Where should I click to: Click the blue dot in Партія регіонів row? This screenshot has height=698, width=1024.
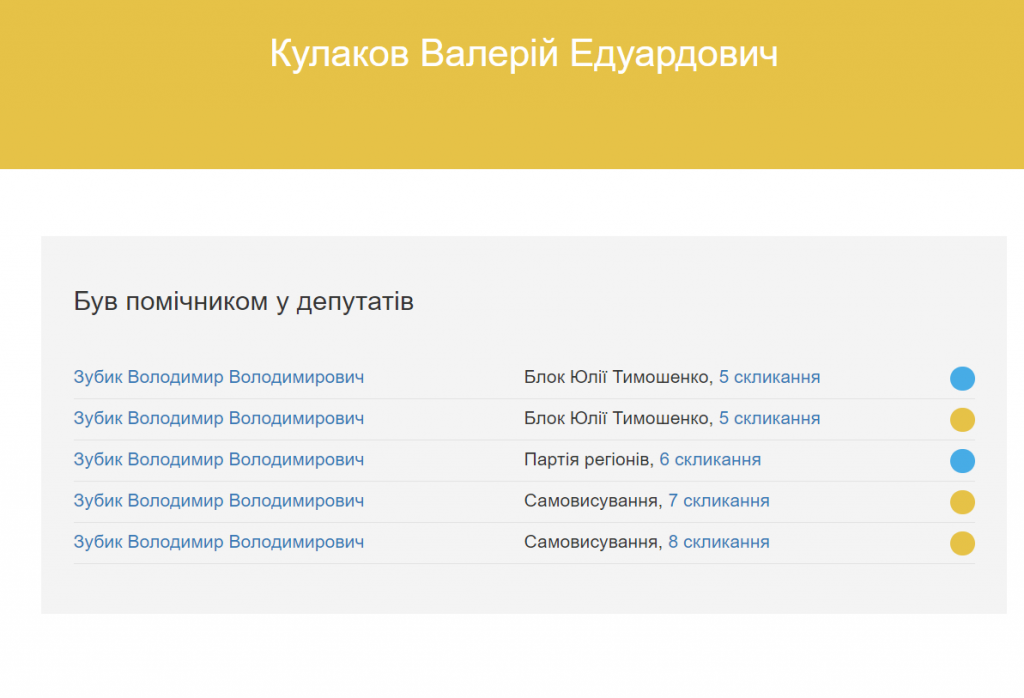coord(962,461)
